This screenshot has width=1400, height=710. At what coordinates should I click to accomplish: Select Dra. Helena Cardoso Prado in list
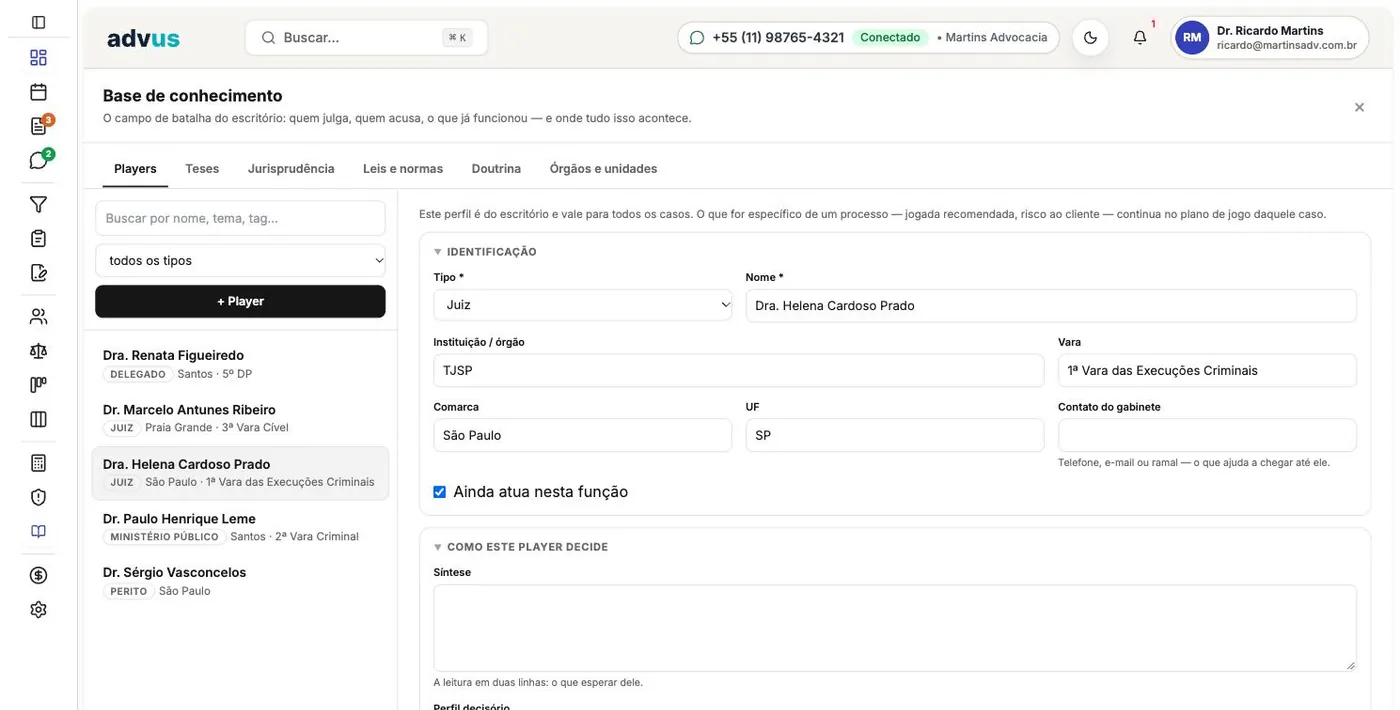point(240,473)
